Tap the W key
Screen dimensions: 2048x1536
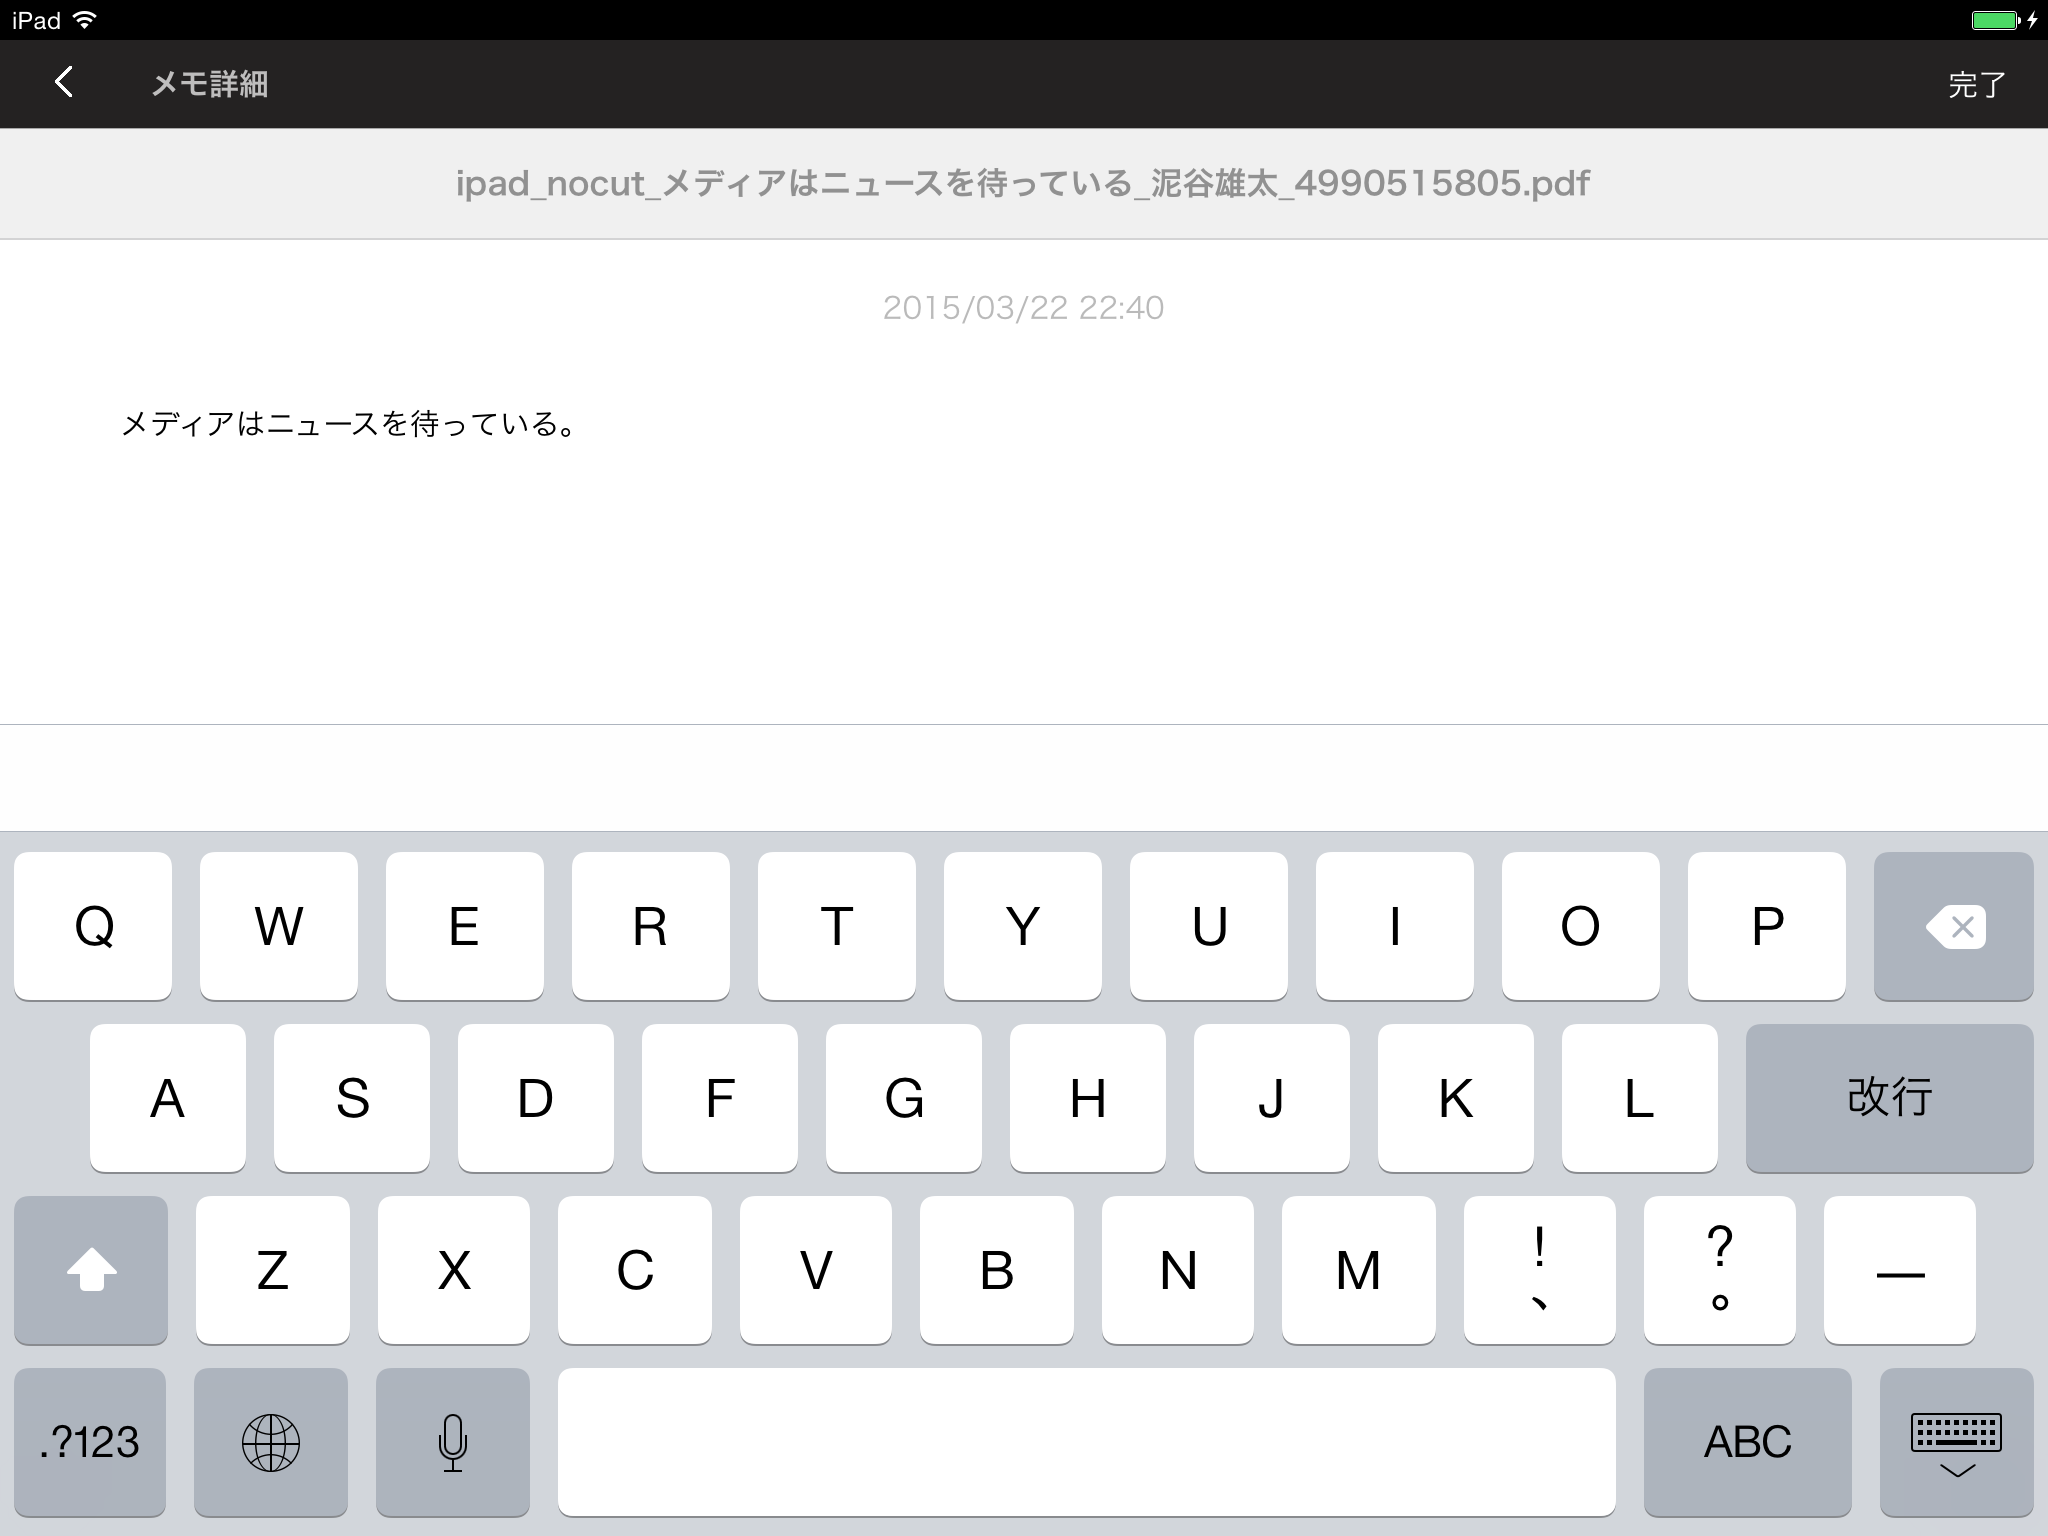279,926
